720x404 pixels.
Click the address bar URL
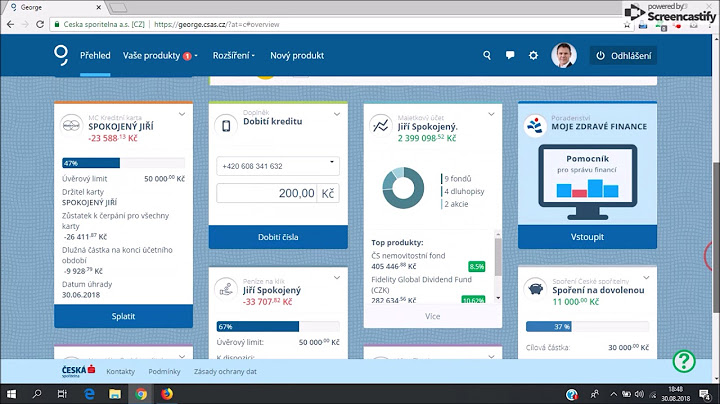[217, 24]
